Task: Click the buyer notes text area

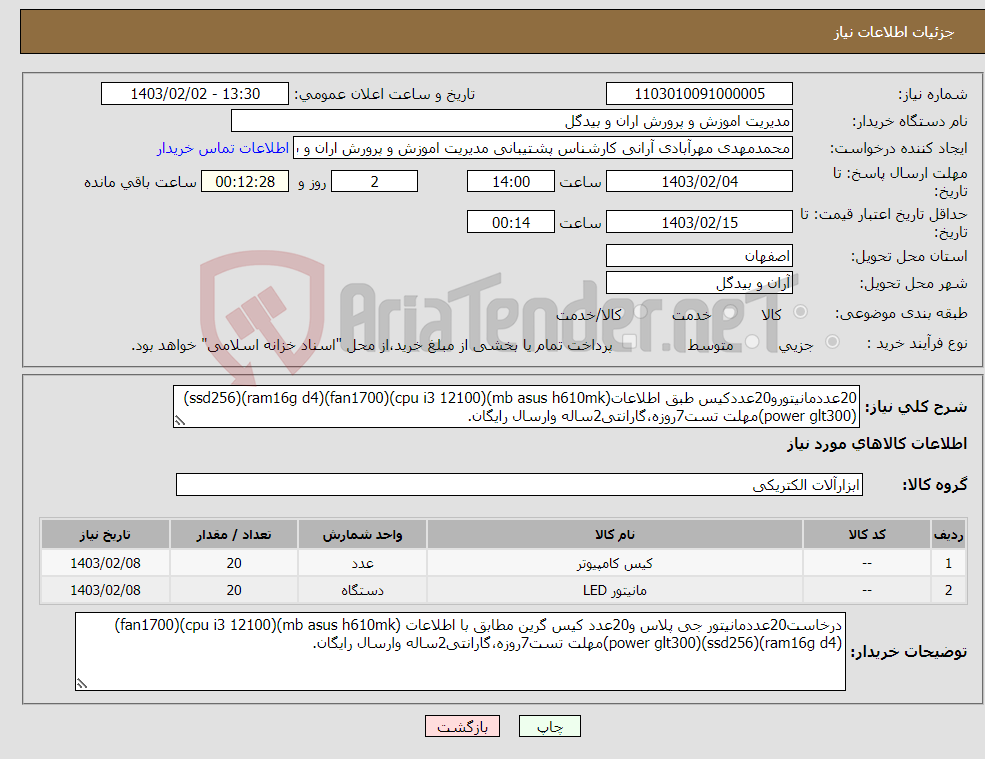Action: pyautogui.click(x=460, y=652)
